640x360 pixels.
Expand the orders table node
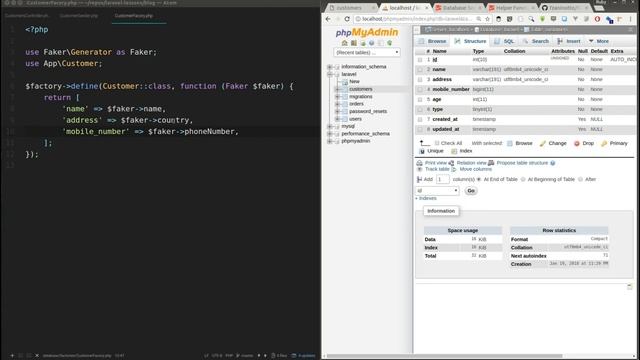[337, 104]
